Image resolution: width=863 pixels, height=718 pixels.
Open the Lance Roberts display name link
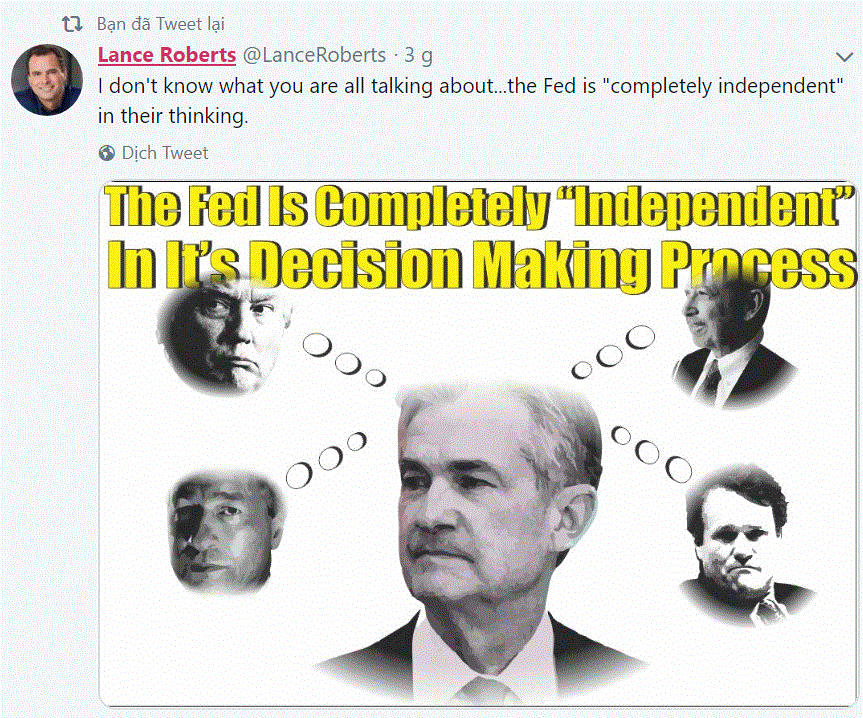[167, 55]
